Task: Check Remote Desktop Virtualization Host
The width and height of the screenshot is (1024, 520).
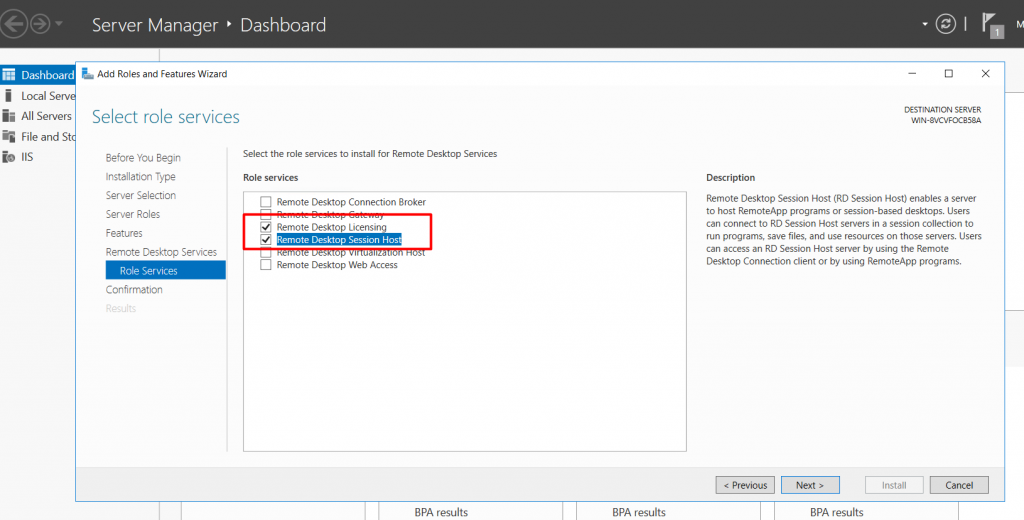Action: coord(266,253)
